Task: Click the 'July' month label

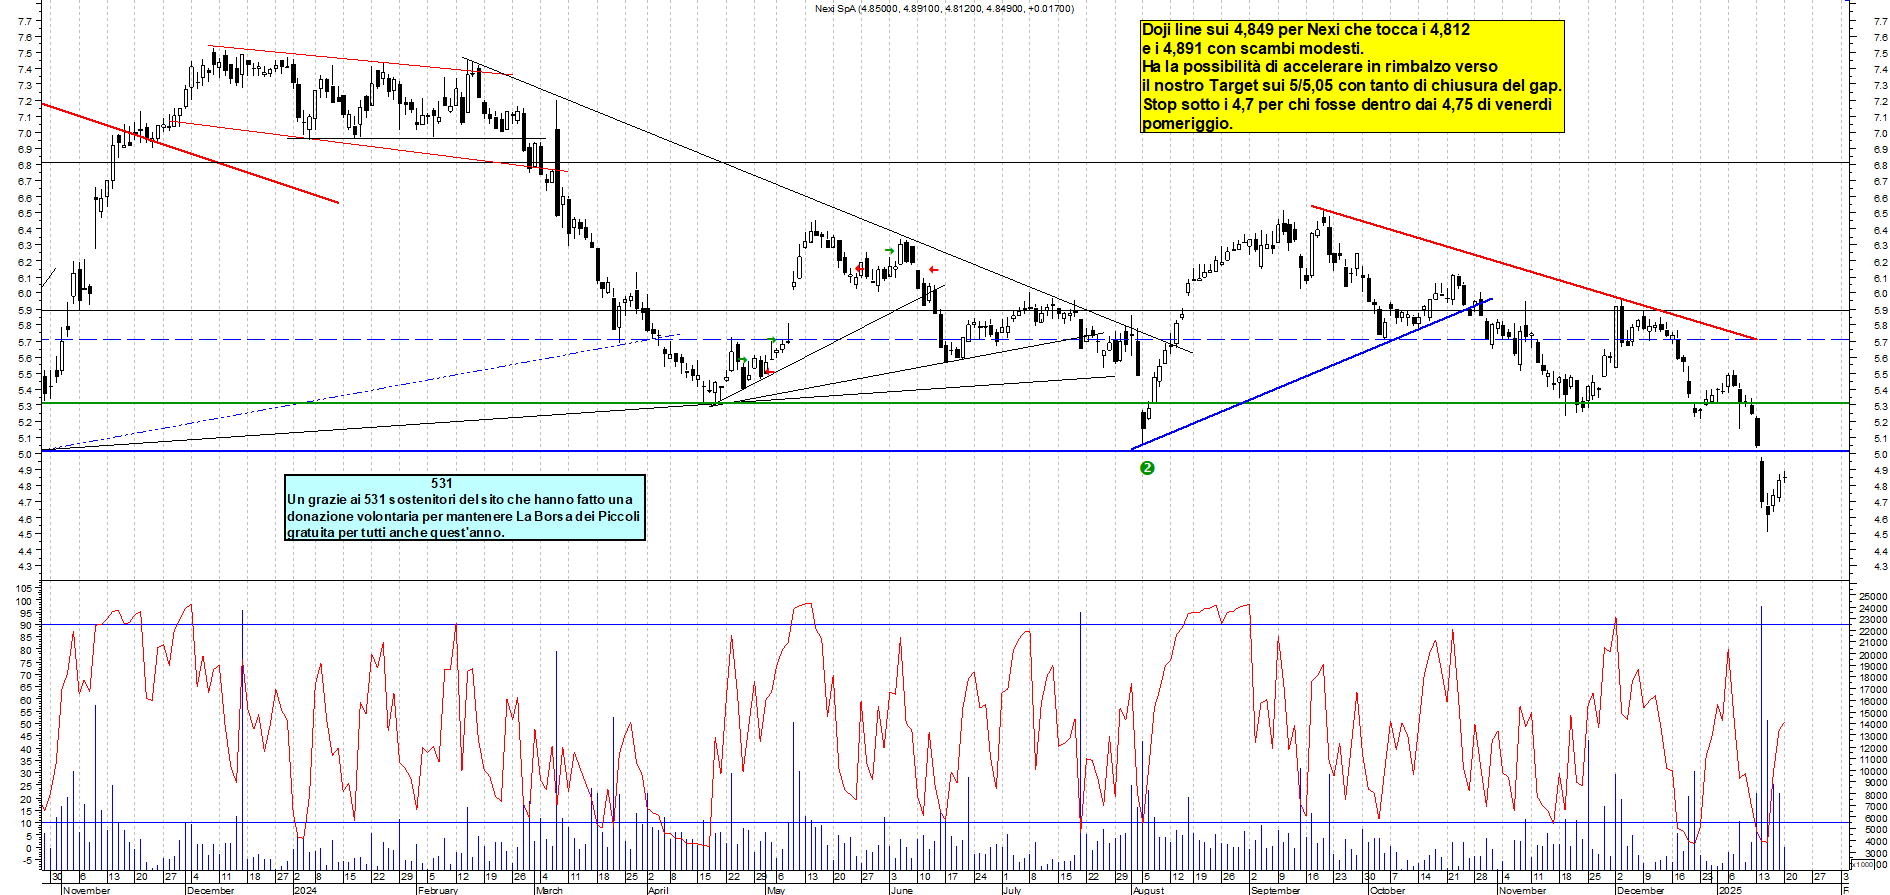Action: 1012,890
